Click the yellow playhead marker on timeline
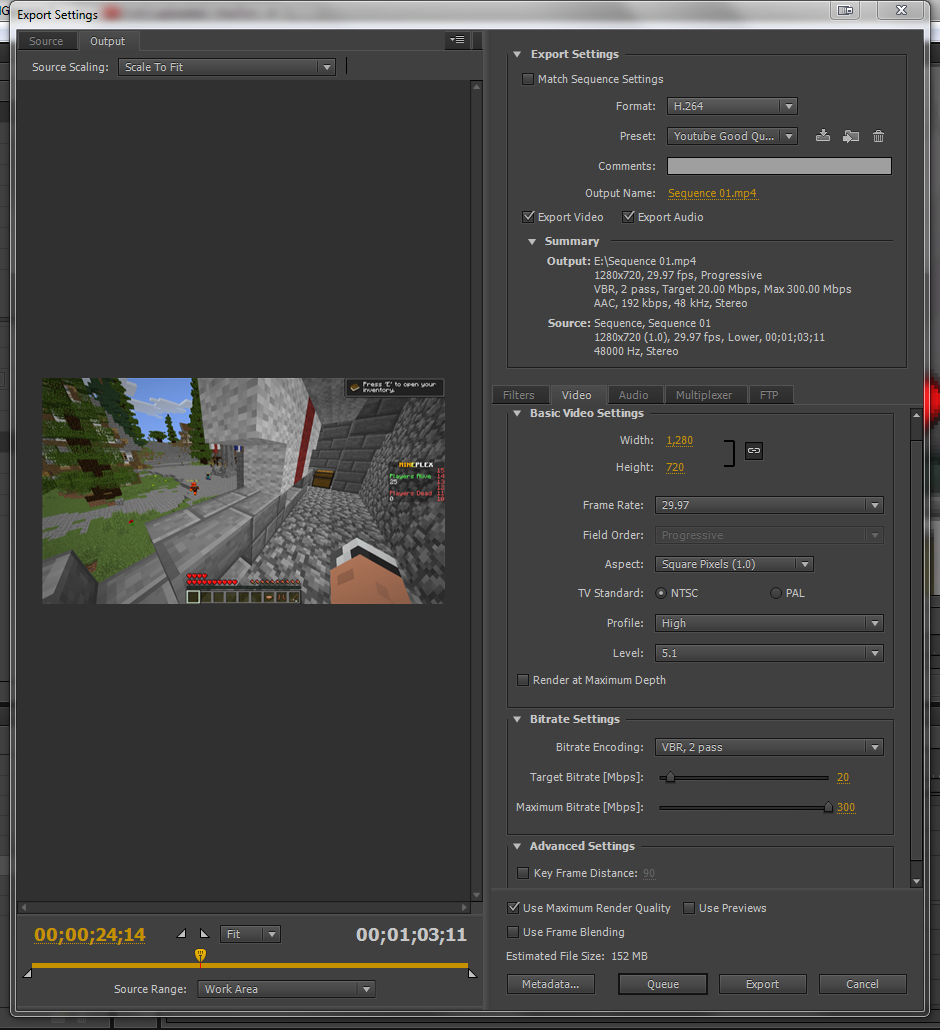 click(200, 956)
